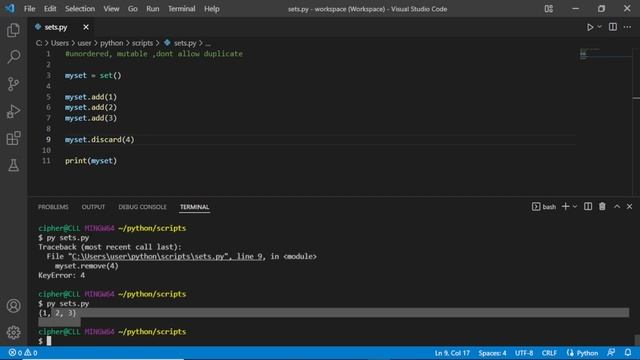Change encoding via UTF-8 status item
Image resolution: width=640 pixels, height=360 pixels.
(x=524, y=353)
